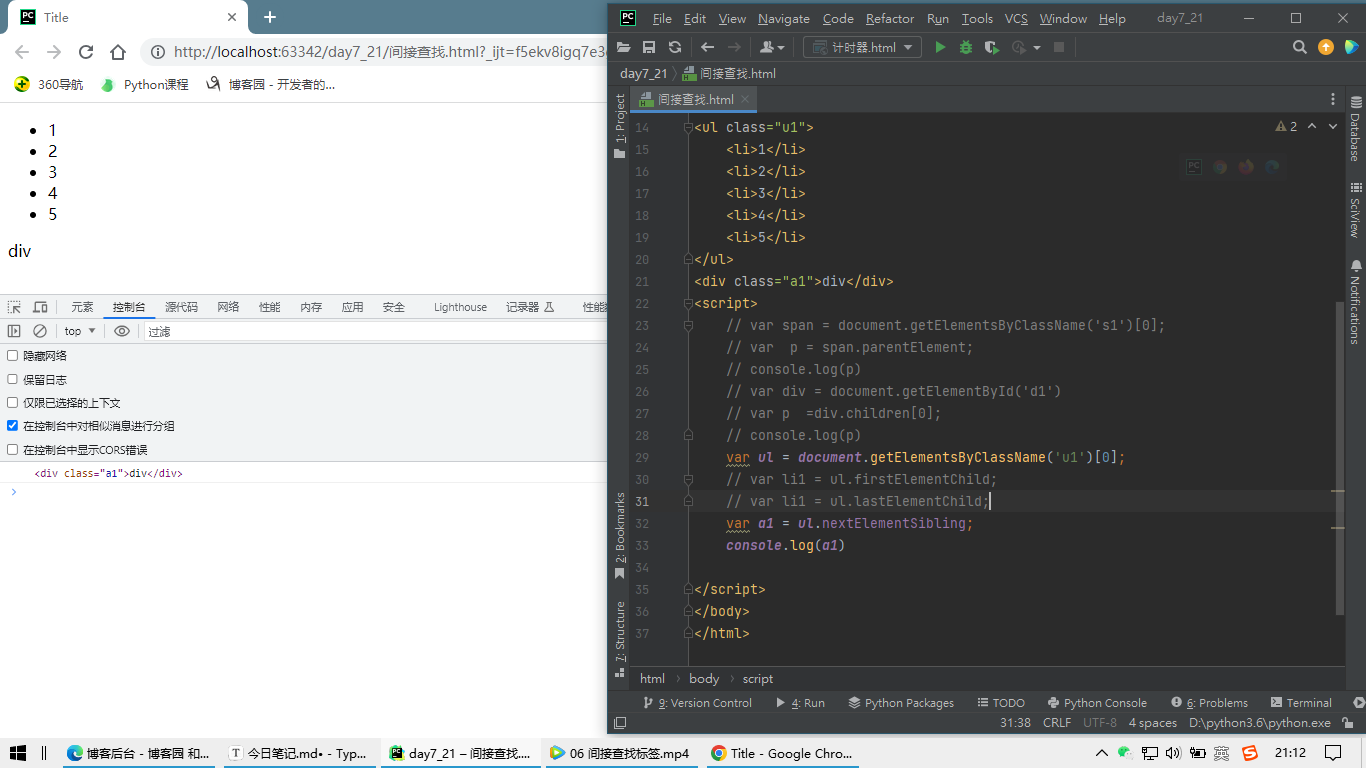Screen dimensions: 1366x768
Task: Show hidden system tray icons chevron
Action: [1102, 753]
